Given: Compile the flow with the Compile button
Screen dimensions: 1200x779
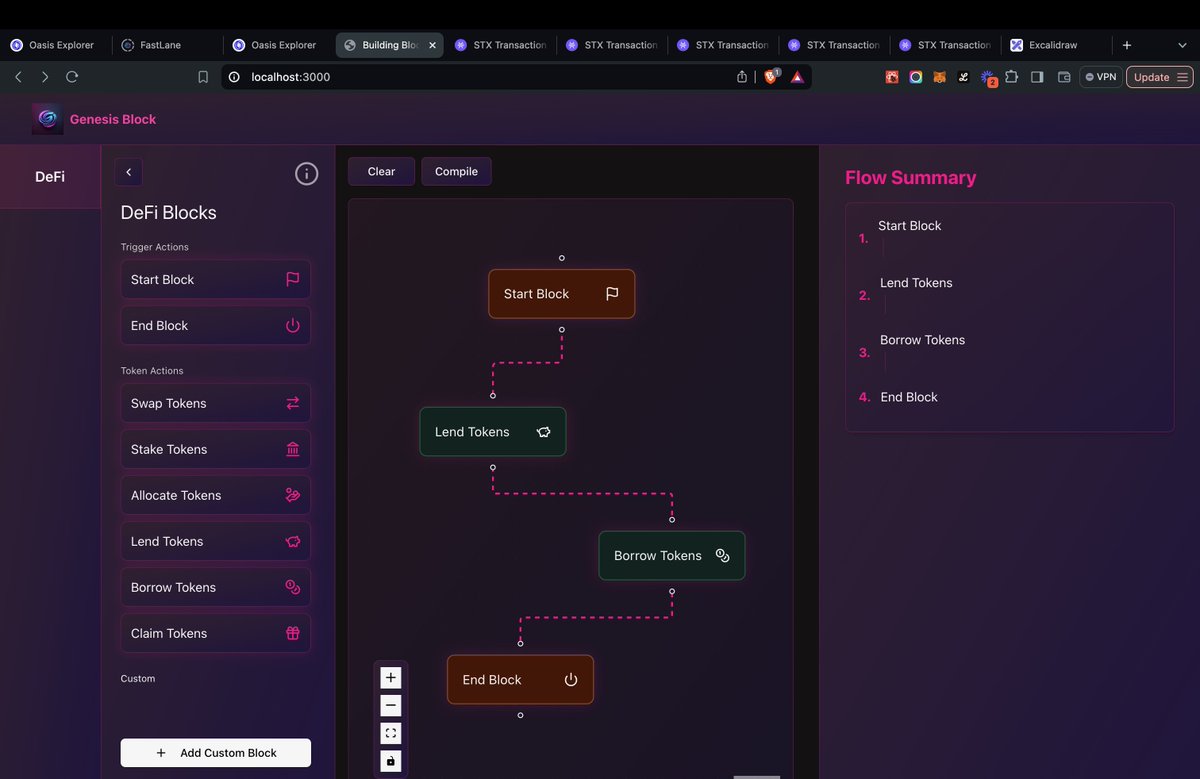Looking at the screenshot, I should (x=456, y=171).
